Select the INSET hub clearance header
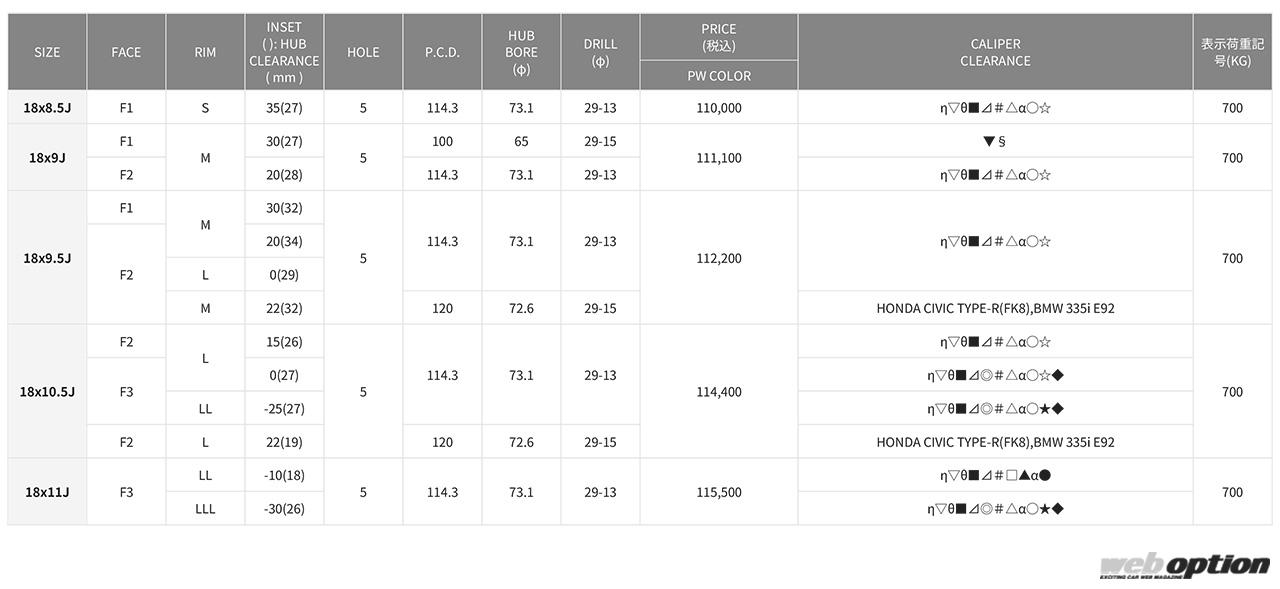1280x589 pixels. pos(284,52)
